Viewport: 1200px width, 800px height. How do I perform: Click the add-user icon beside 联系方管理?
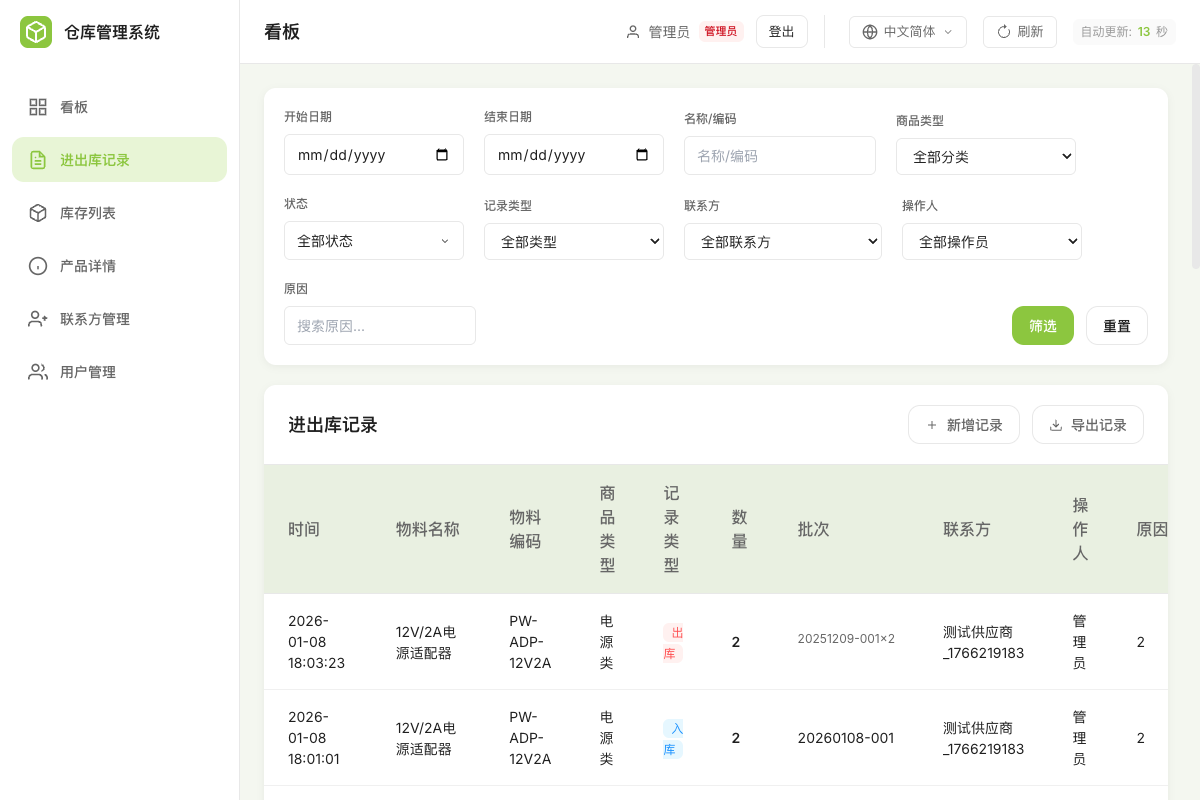pos(38,319)
